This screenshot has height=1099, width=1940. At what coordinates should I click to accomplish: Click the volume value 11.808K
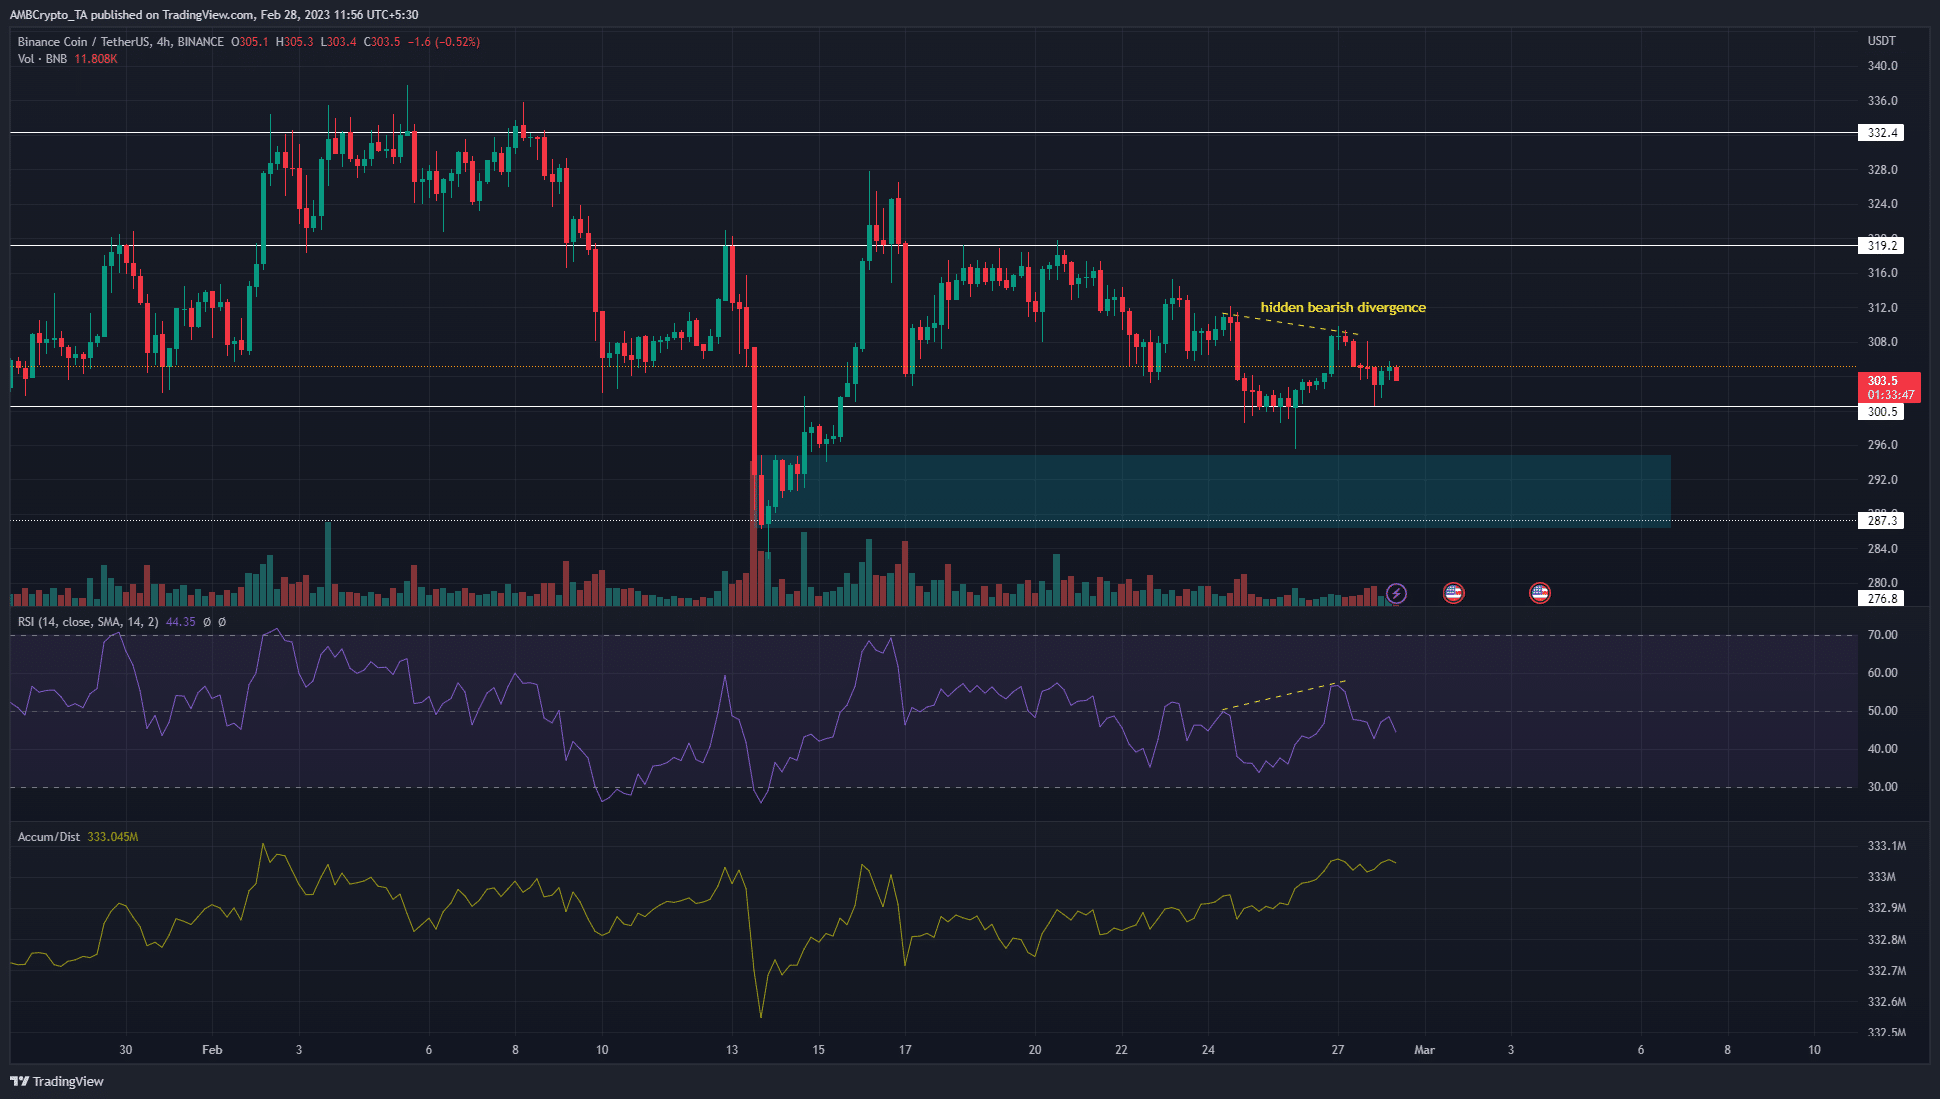coord(96,59)
